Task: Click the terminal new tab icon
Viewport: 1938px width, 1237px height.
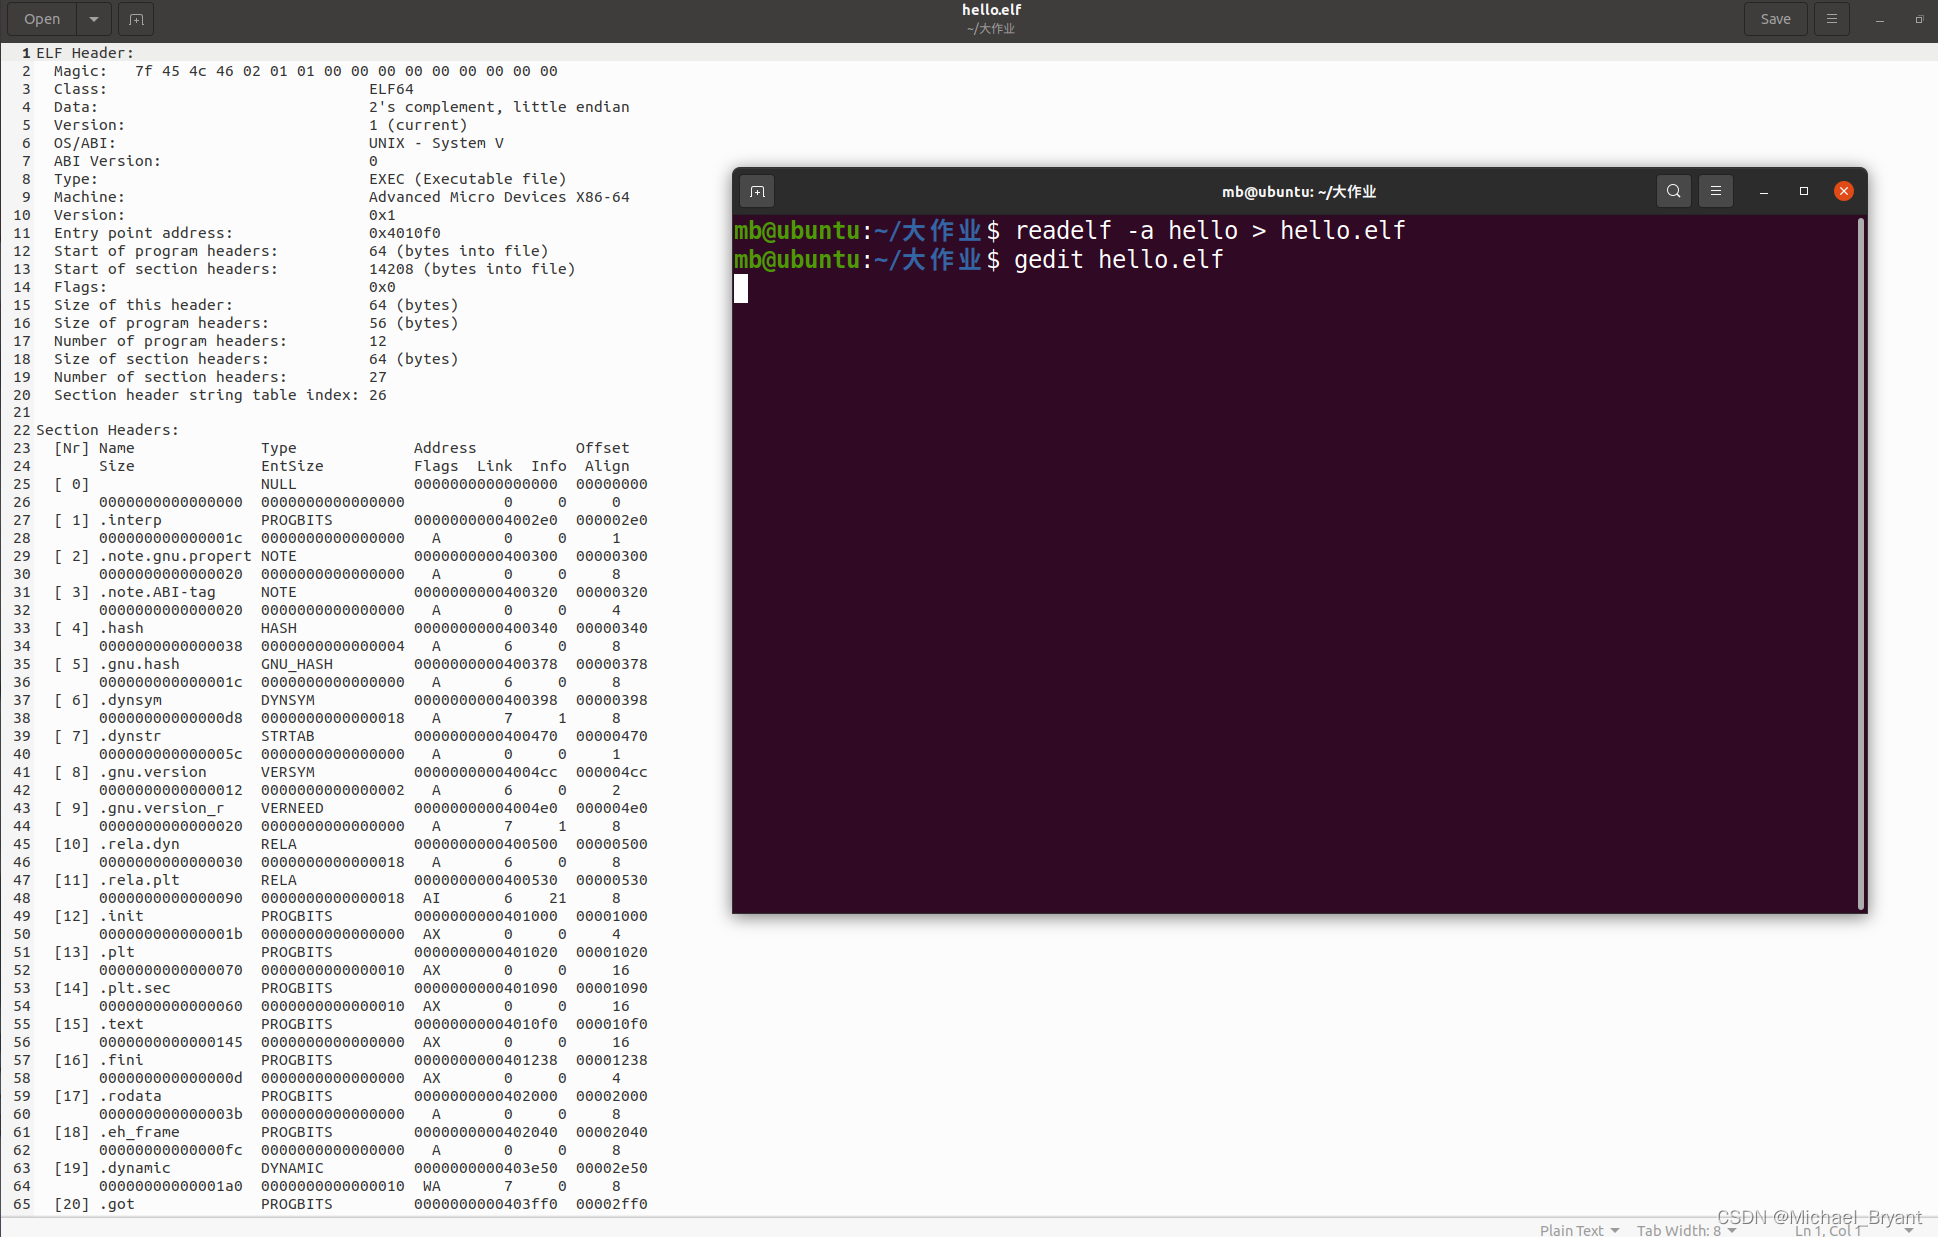Action: pyautogui.click(x=757, y=191)
